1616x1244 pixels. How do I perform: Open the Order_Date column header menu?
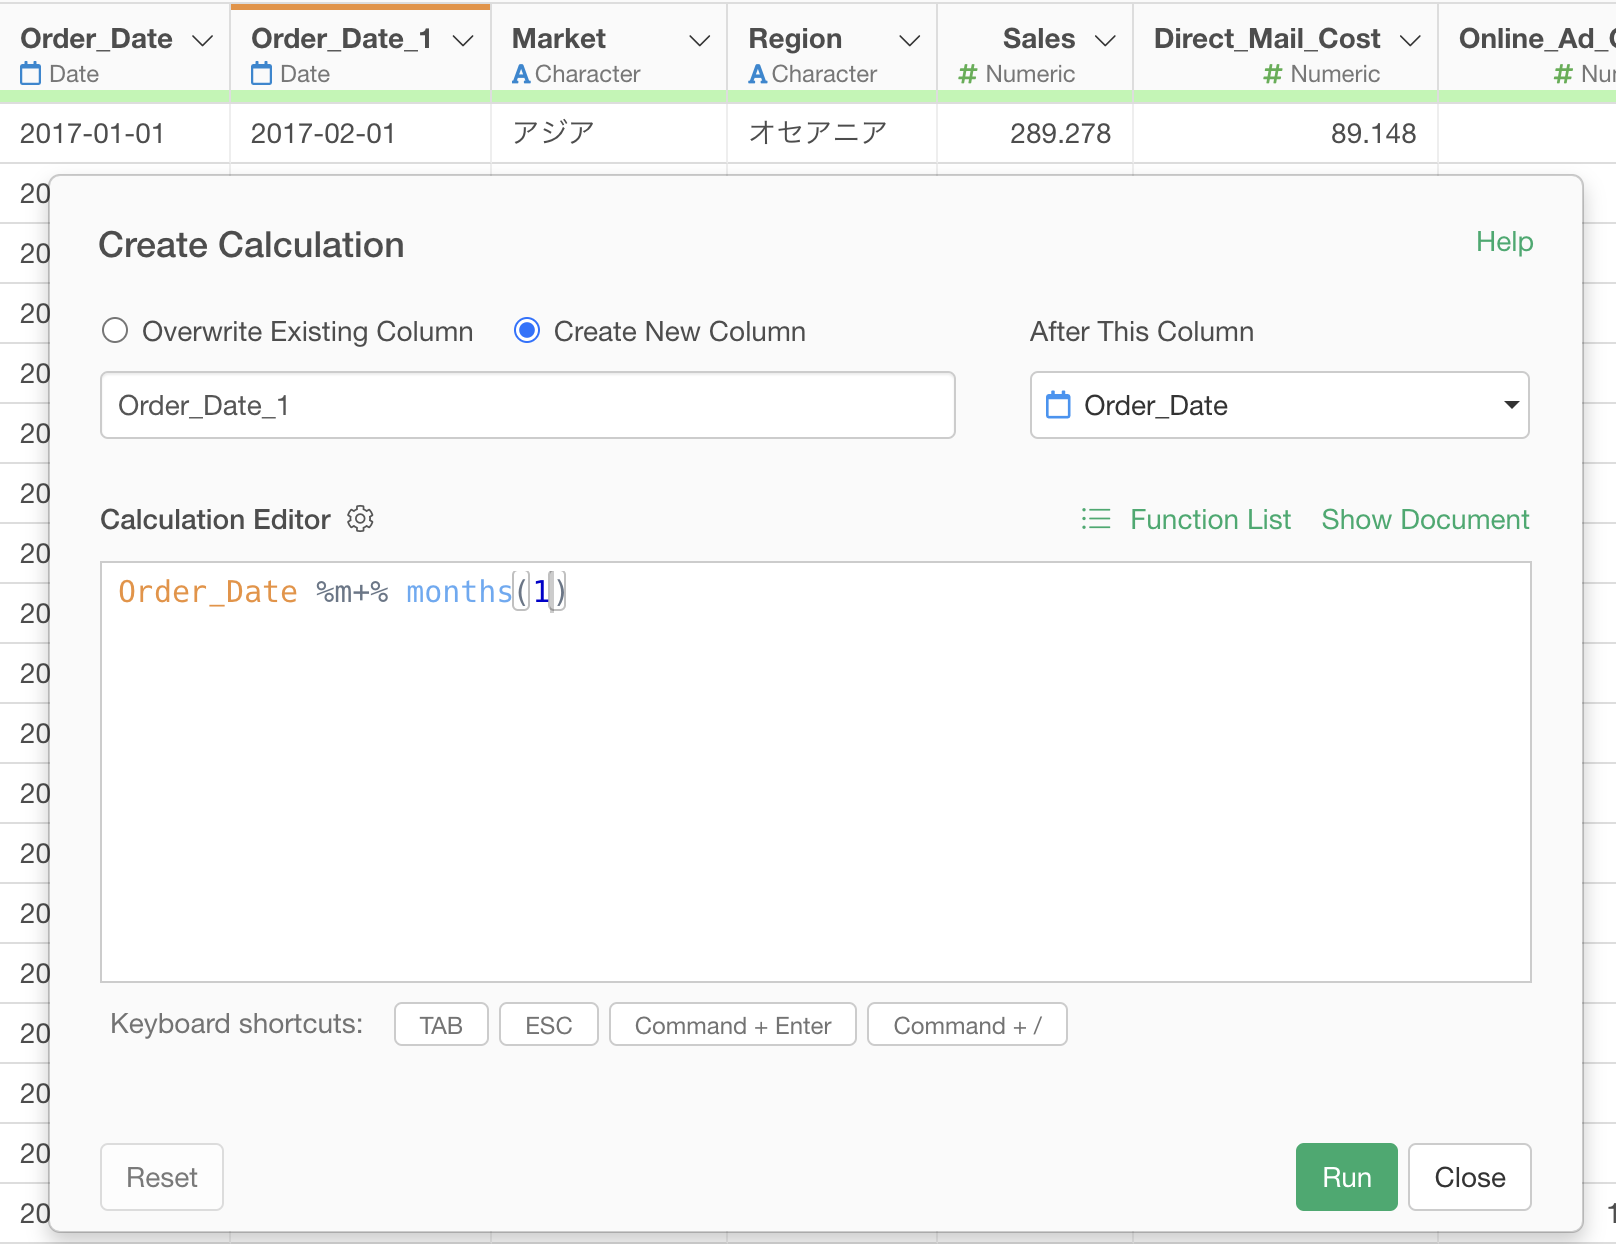coord(202,40)
